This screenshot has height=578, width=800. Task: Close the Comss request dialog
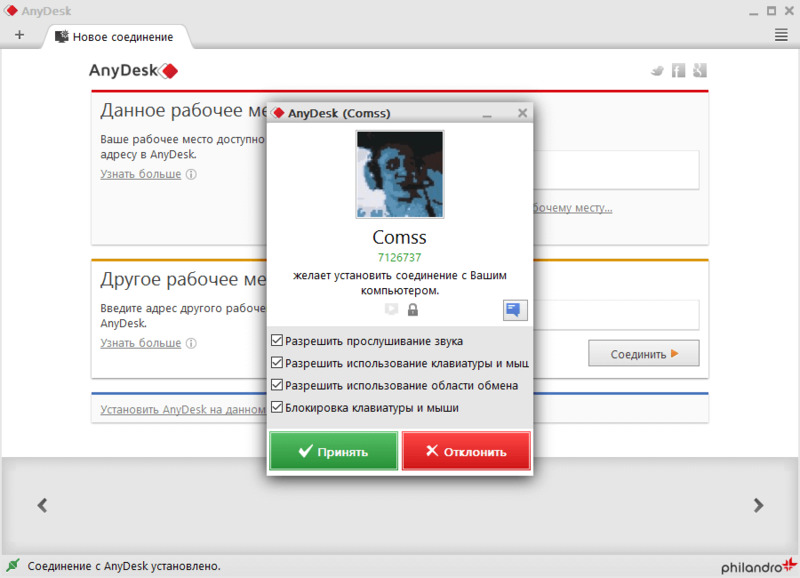click(522, 113)
